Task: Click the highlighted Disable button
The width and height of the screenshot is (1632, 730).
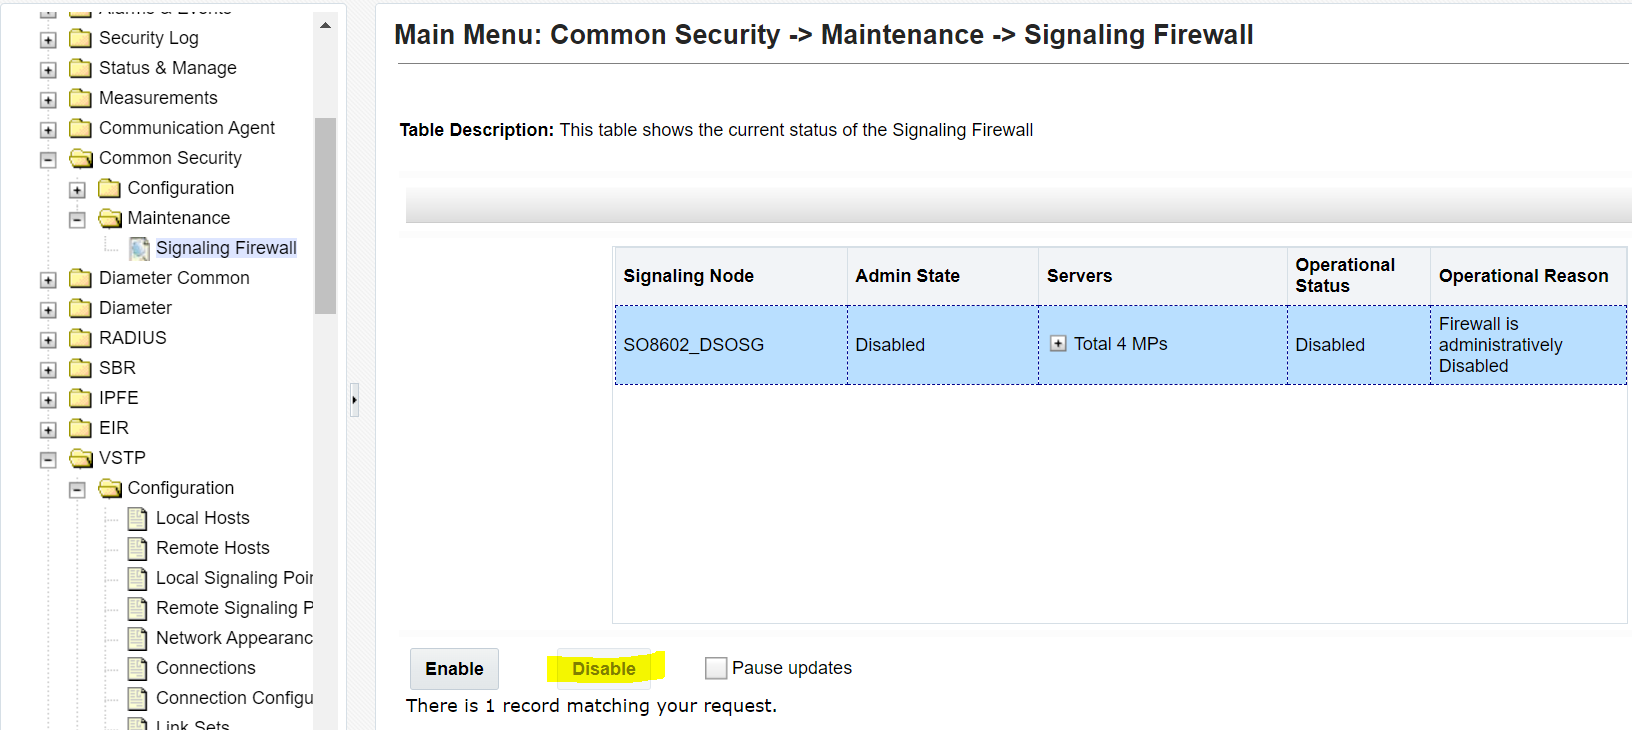Action: (602, 668)
